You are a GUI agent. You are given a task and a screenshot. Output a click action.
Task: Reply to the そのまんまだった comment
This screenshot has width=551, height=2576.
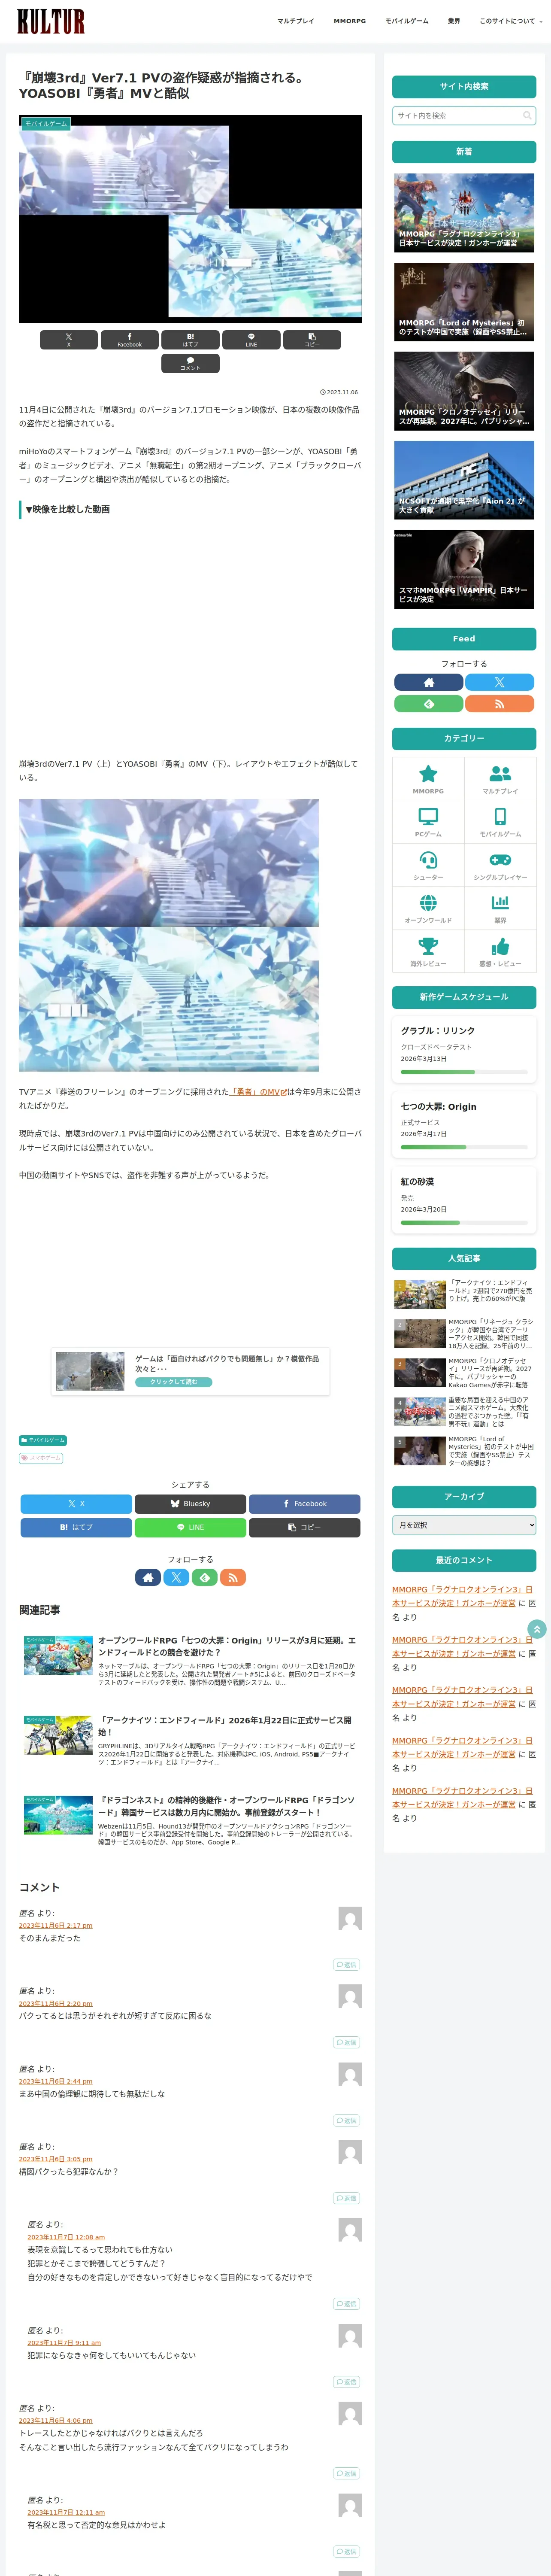[346, 1964]
